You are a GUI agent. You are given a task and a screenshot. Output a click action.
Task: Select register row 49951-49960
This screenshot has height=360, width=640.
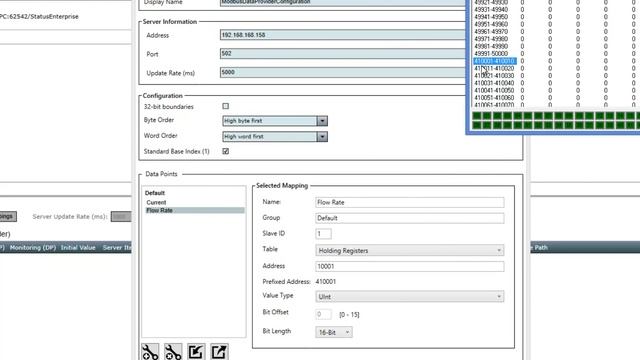491,24
